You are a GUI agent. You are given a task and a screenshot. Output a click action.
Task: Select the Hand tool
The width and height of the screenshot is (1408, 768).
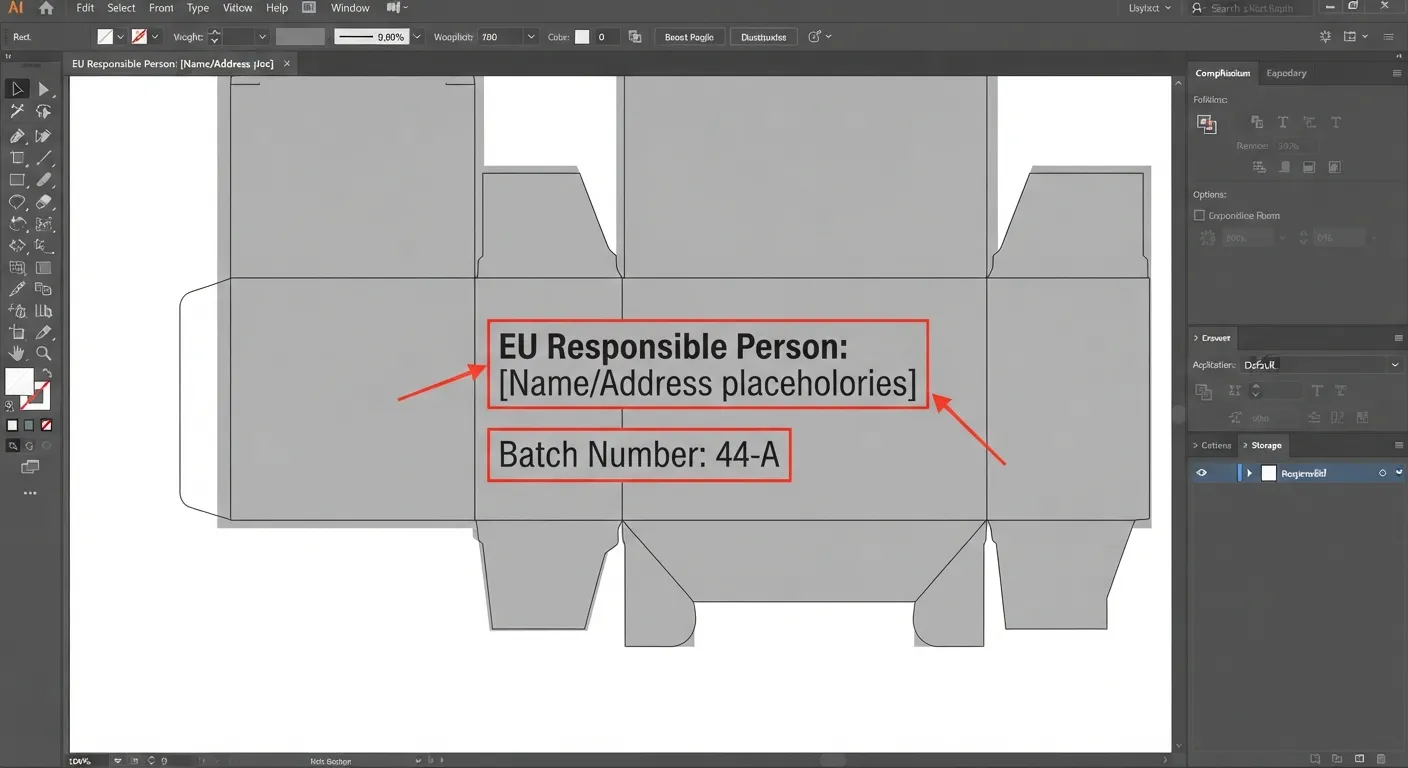tap(17, 353)
